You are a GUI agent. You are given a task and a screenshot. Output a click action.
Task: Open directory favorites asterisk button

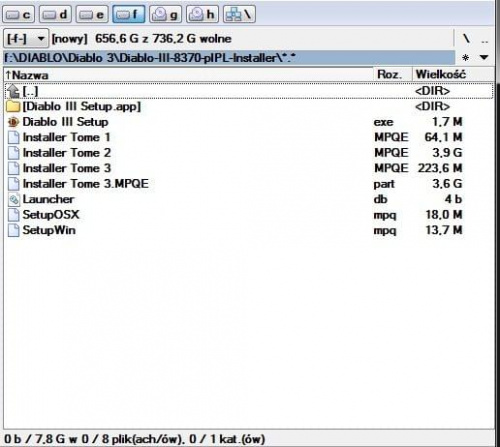pyautogui.click(x=466, y=58)
